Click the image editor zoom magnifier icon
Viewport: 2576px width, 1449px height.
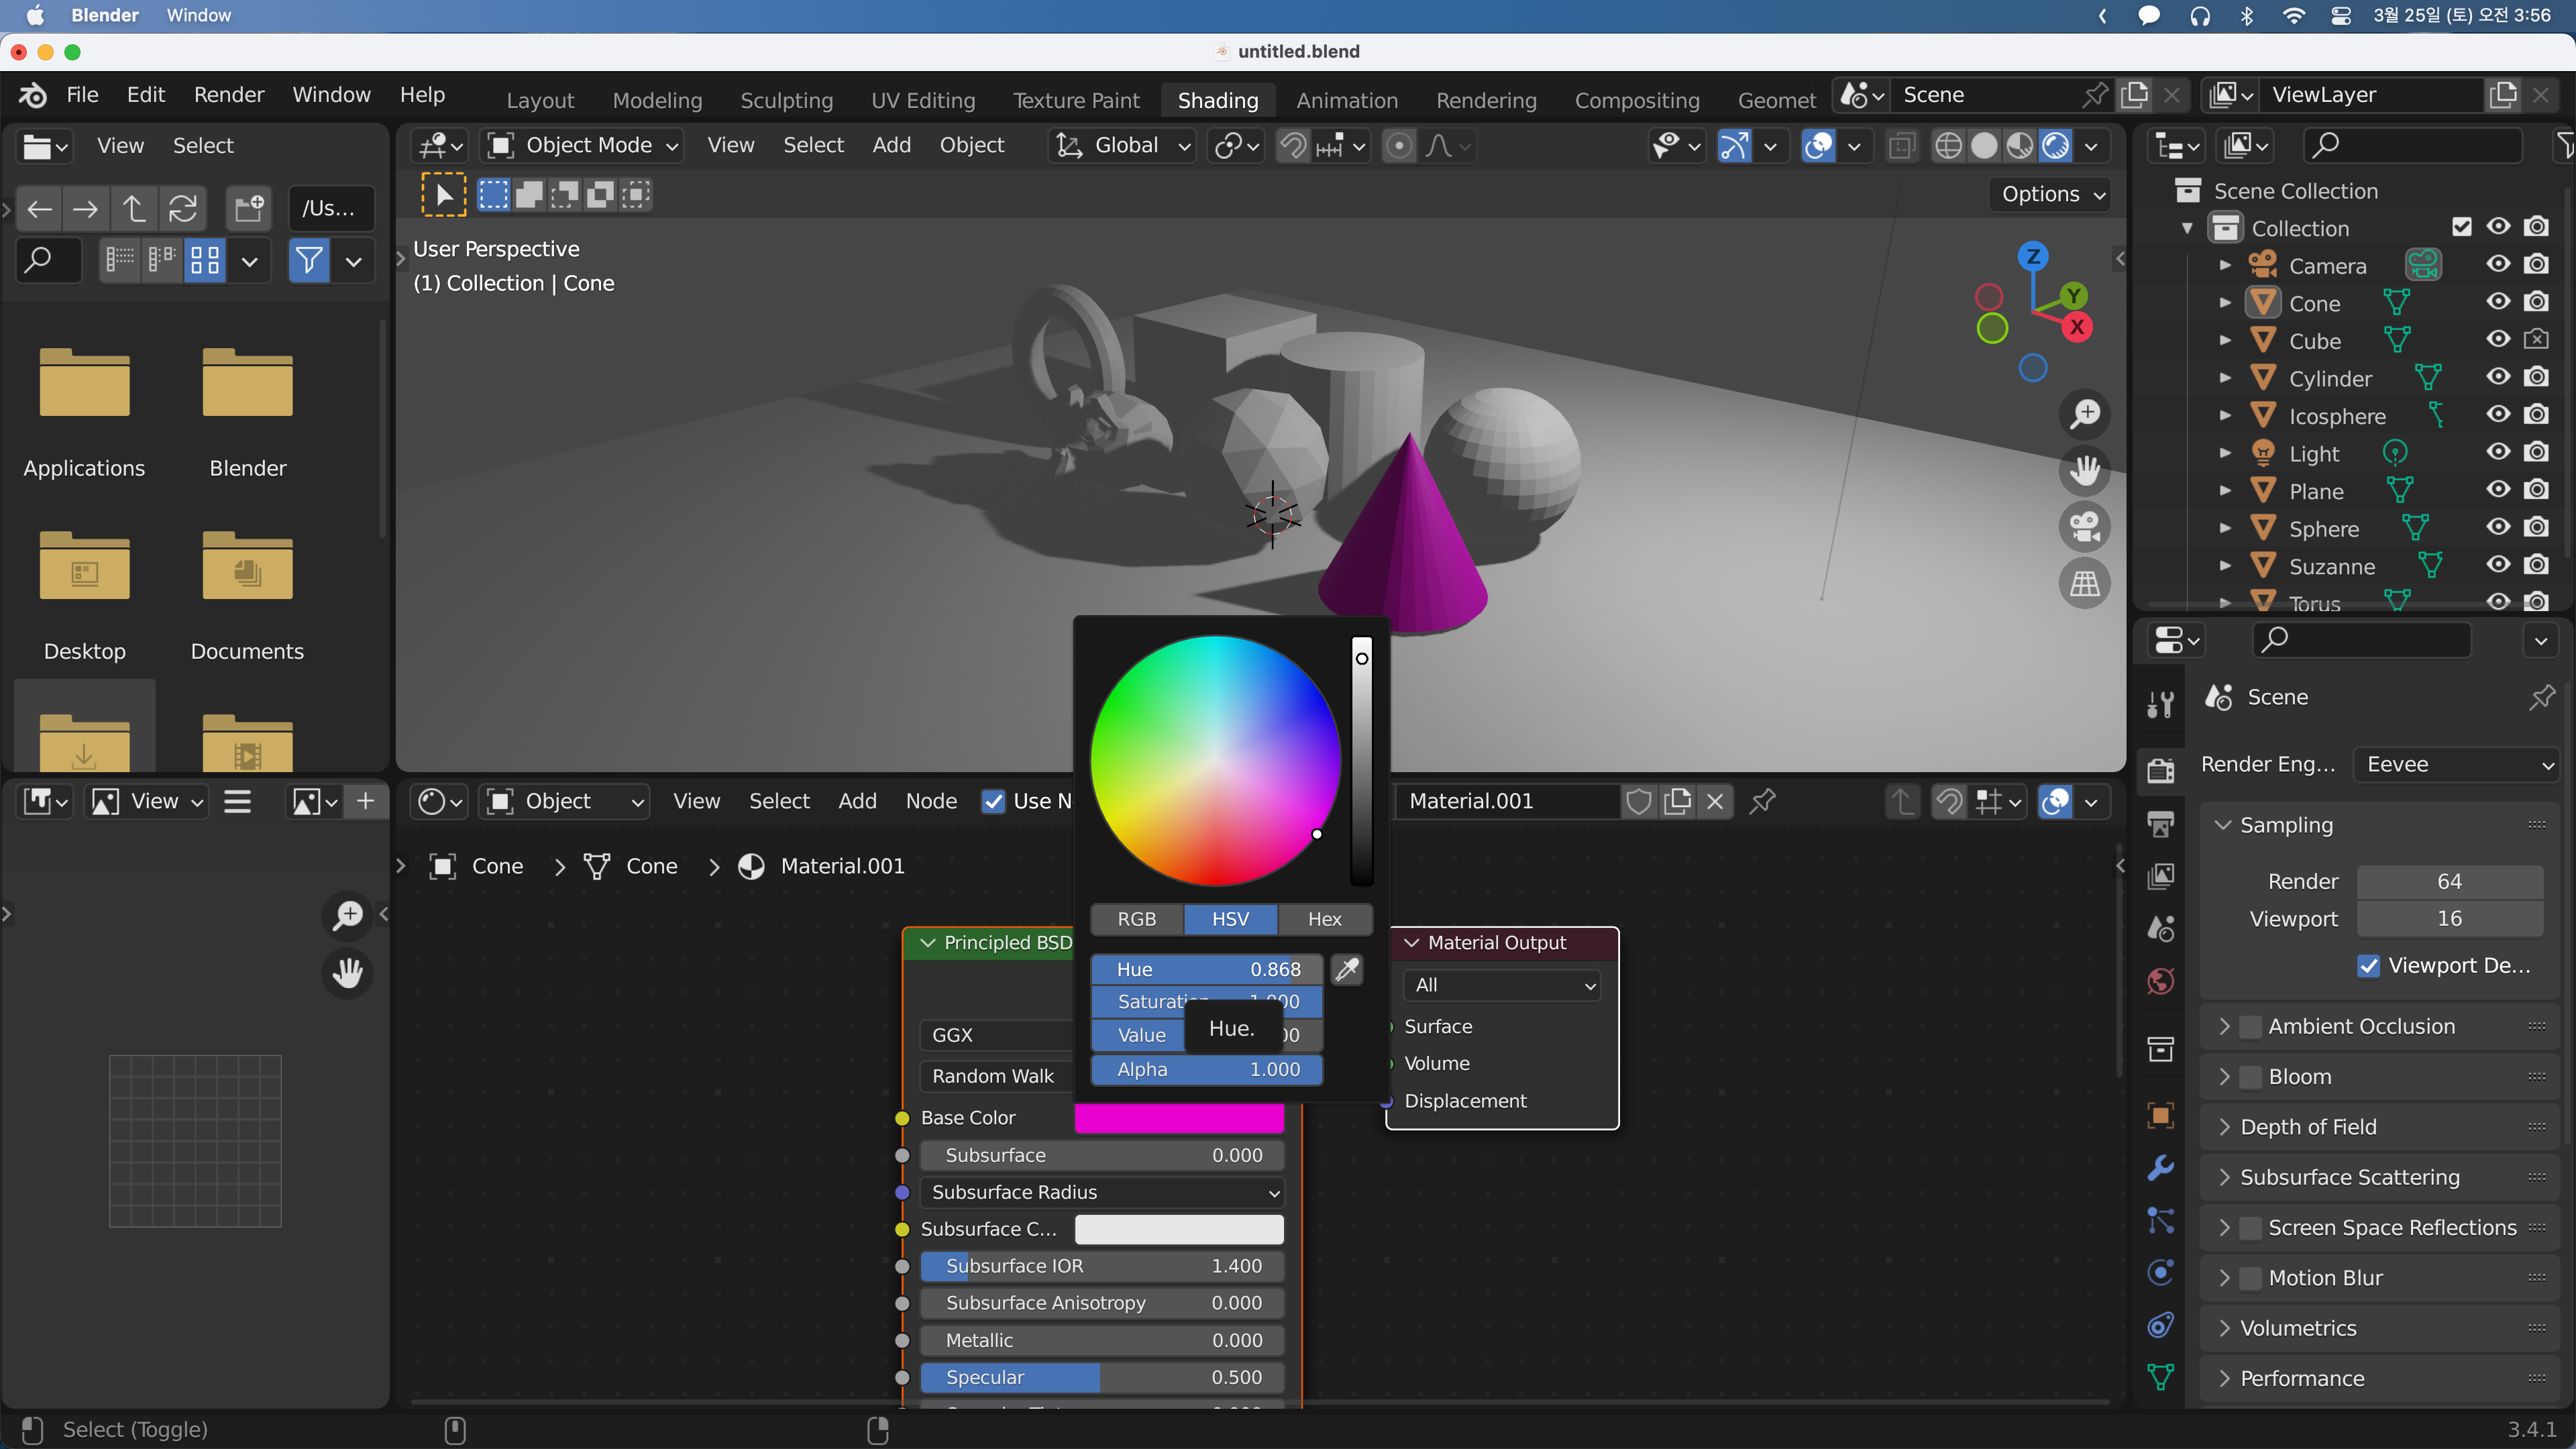coord(348,915)
